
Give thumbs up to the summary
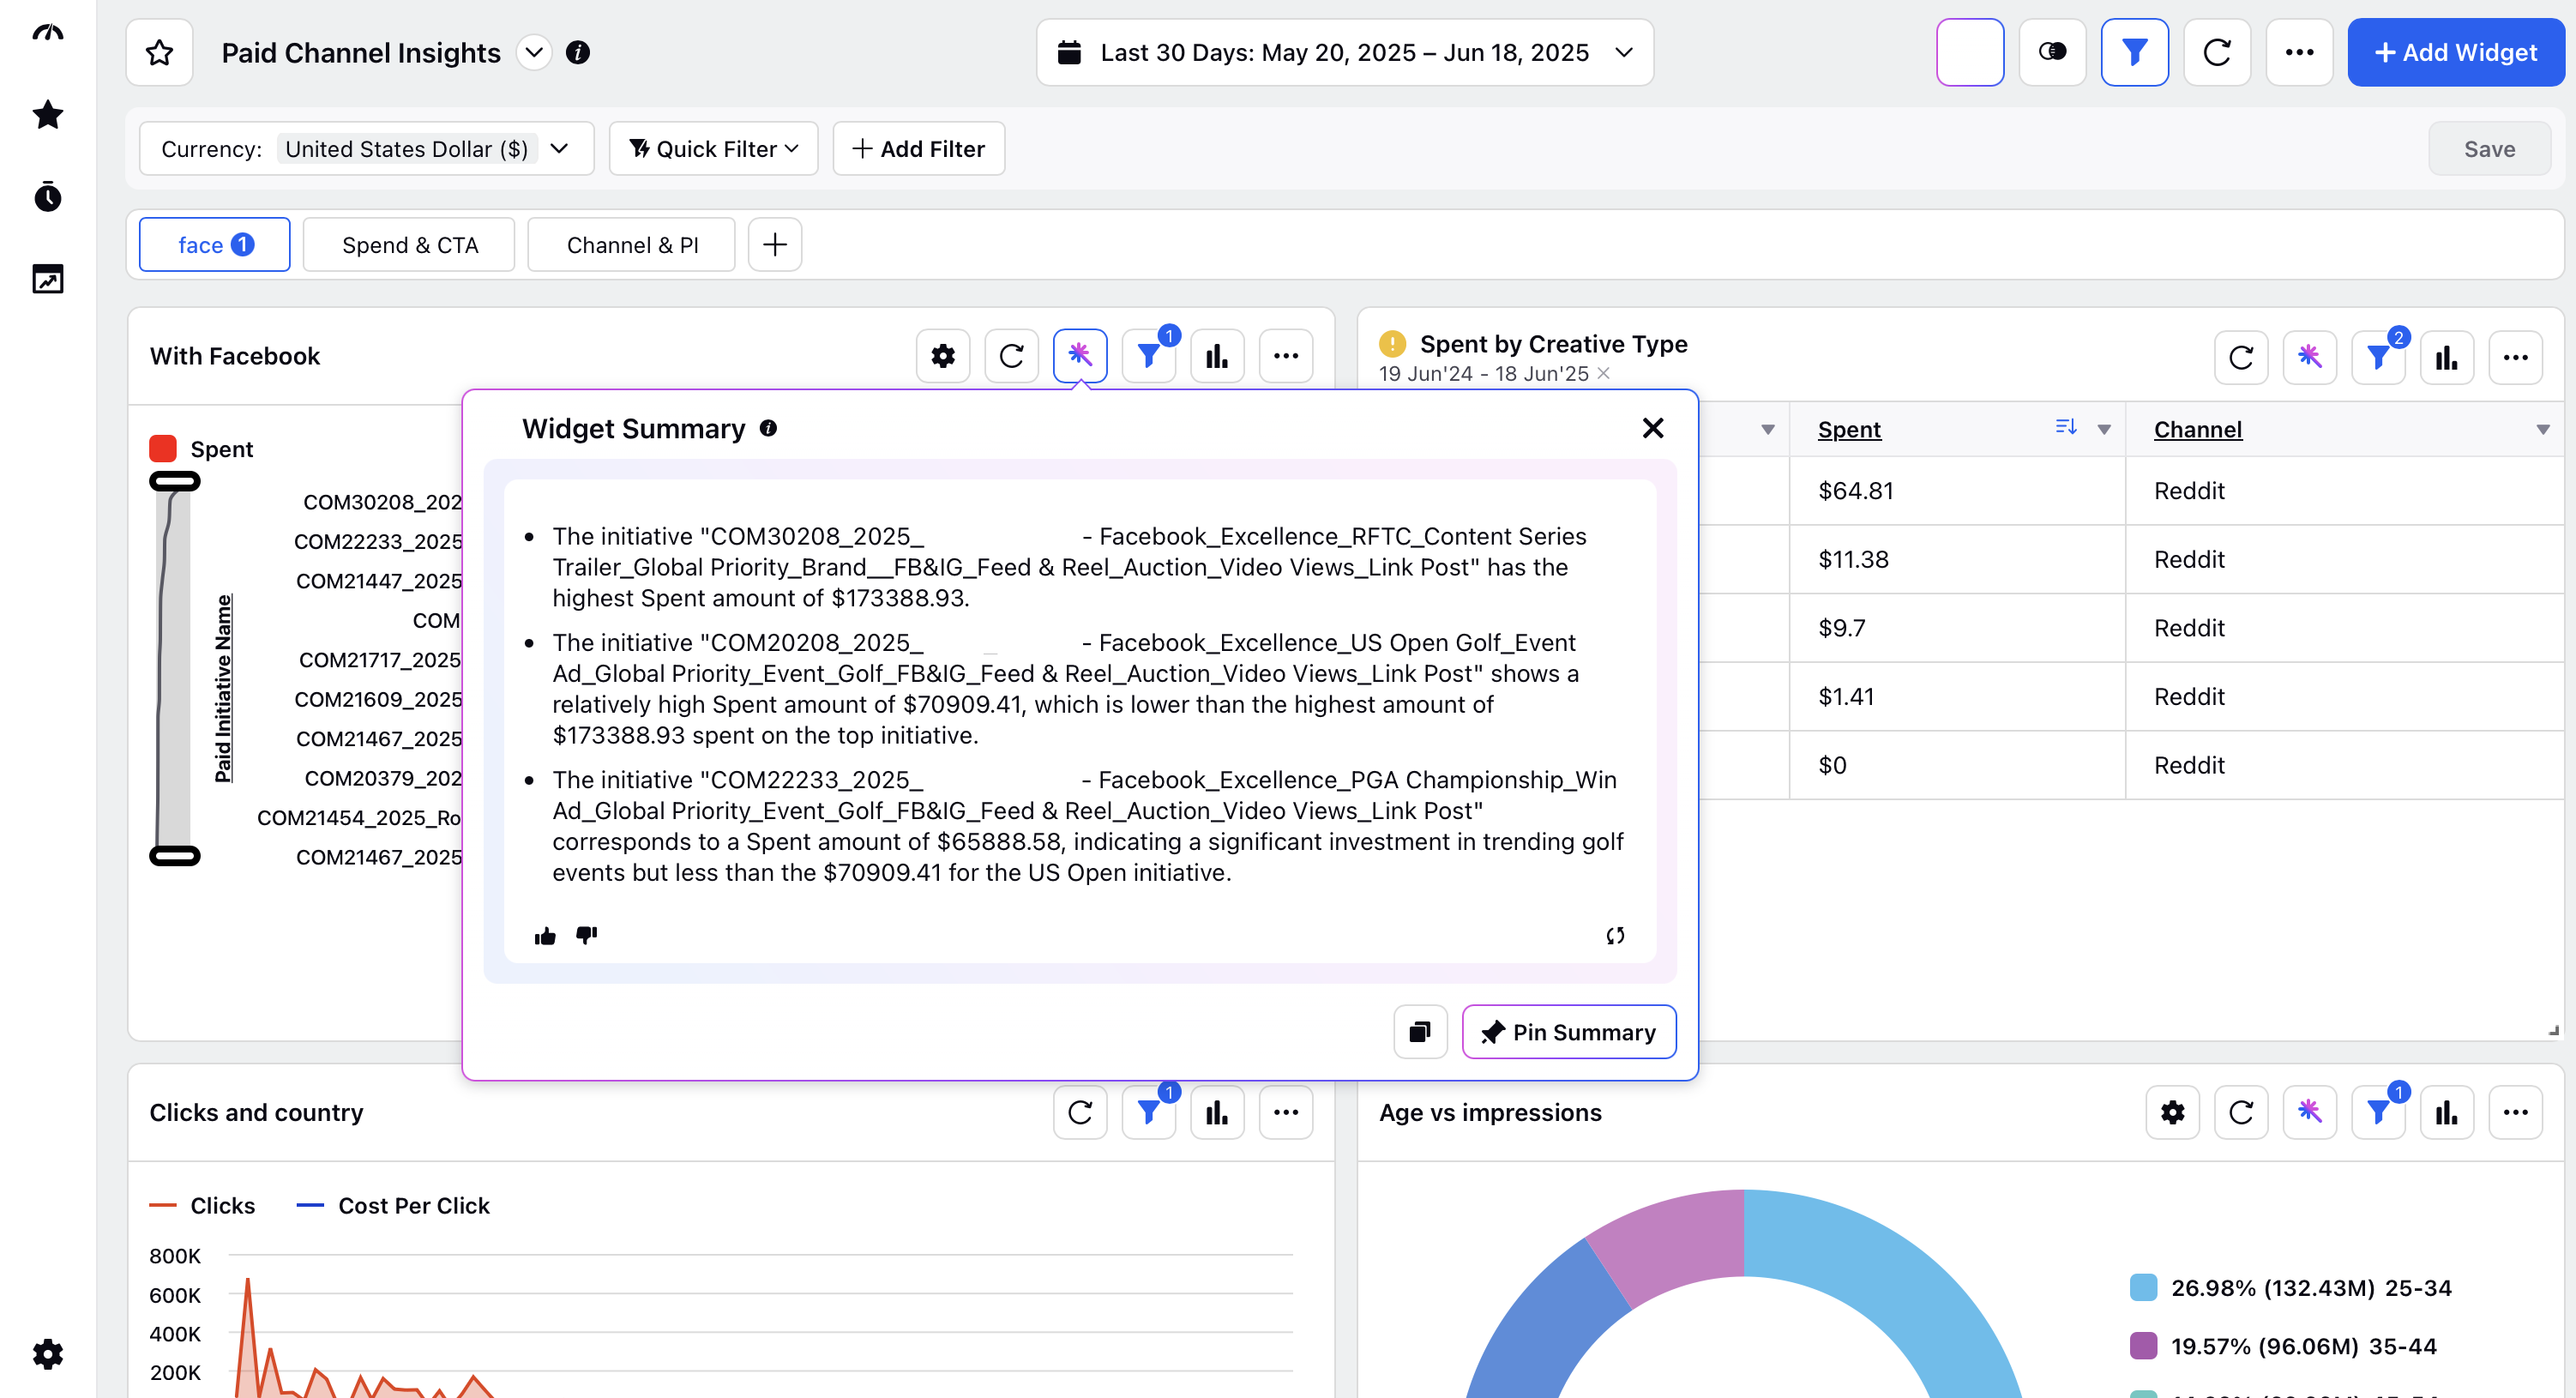pos(545,936)
